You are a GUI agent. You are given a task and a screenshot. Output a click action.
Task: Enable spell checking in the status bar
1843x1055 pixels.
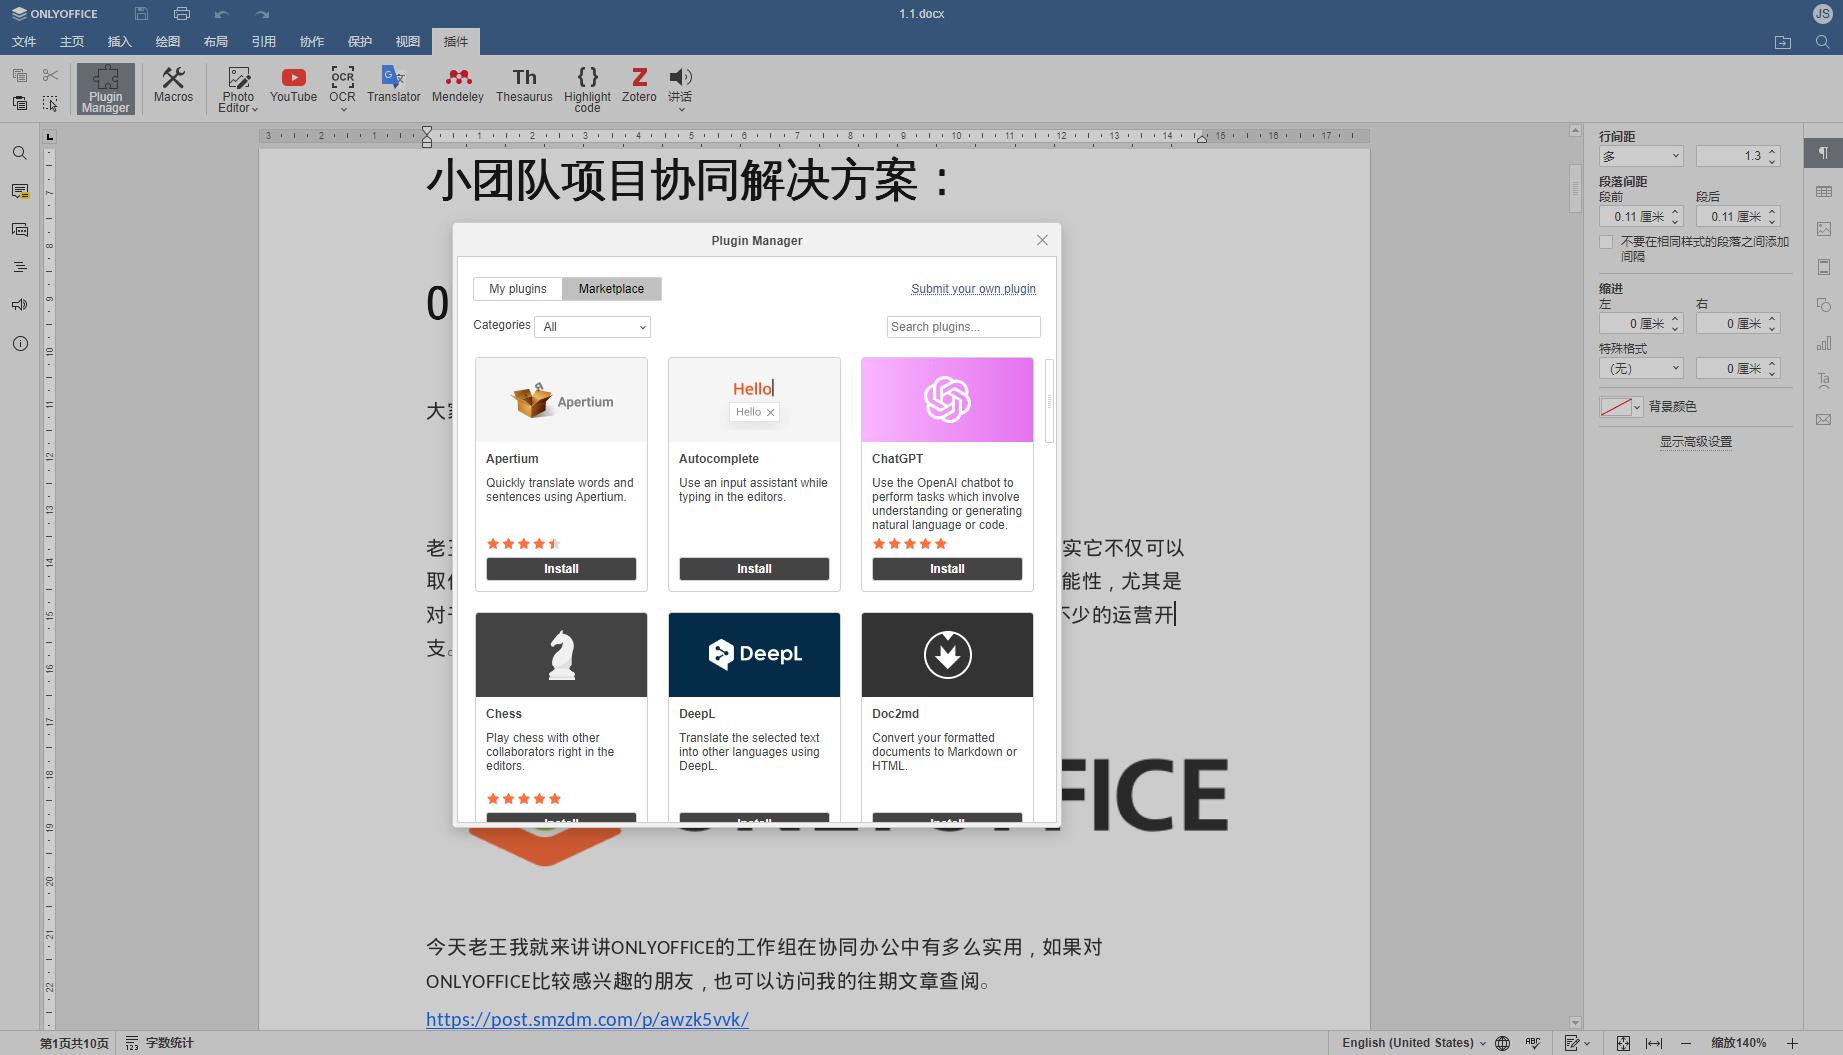[x=1534, y=1042]
